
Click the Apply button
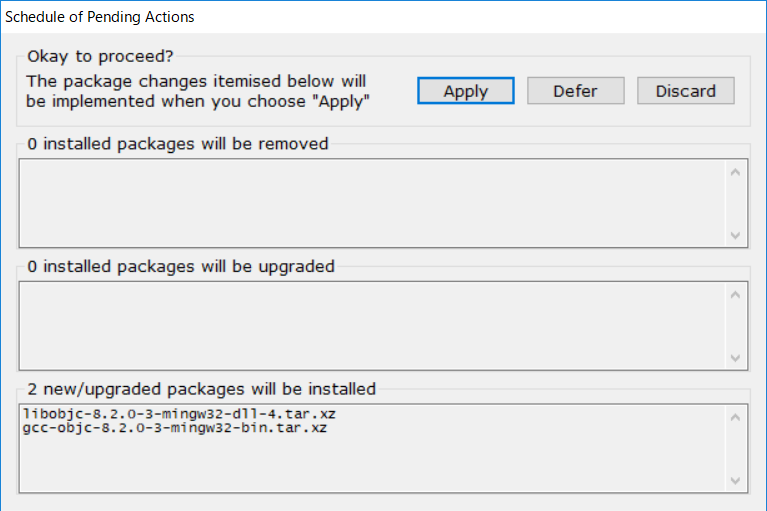[x=465, y=91]
